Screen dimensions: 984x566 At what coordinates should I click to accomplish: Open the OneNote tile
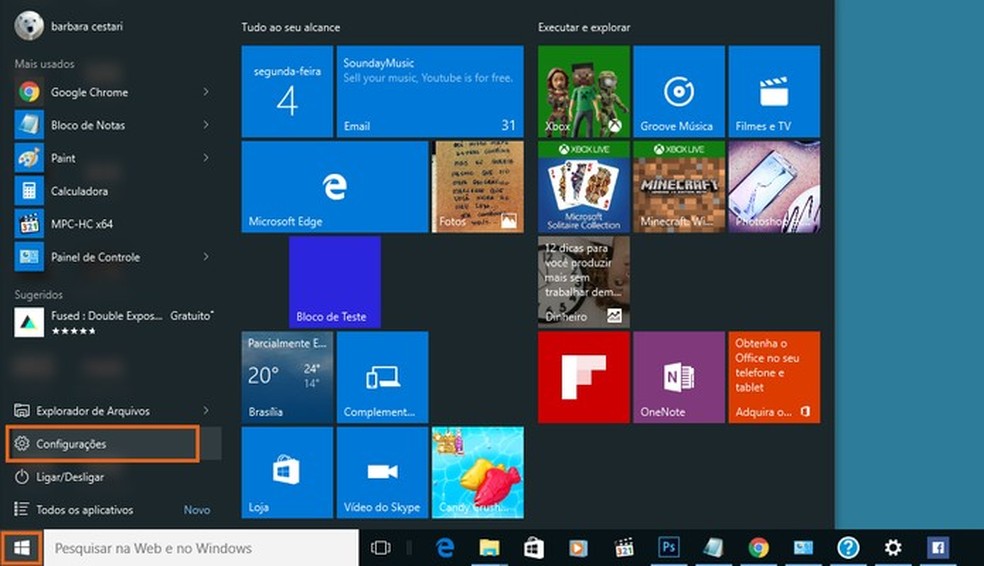pos(678,377)
